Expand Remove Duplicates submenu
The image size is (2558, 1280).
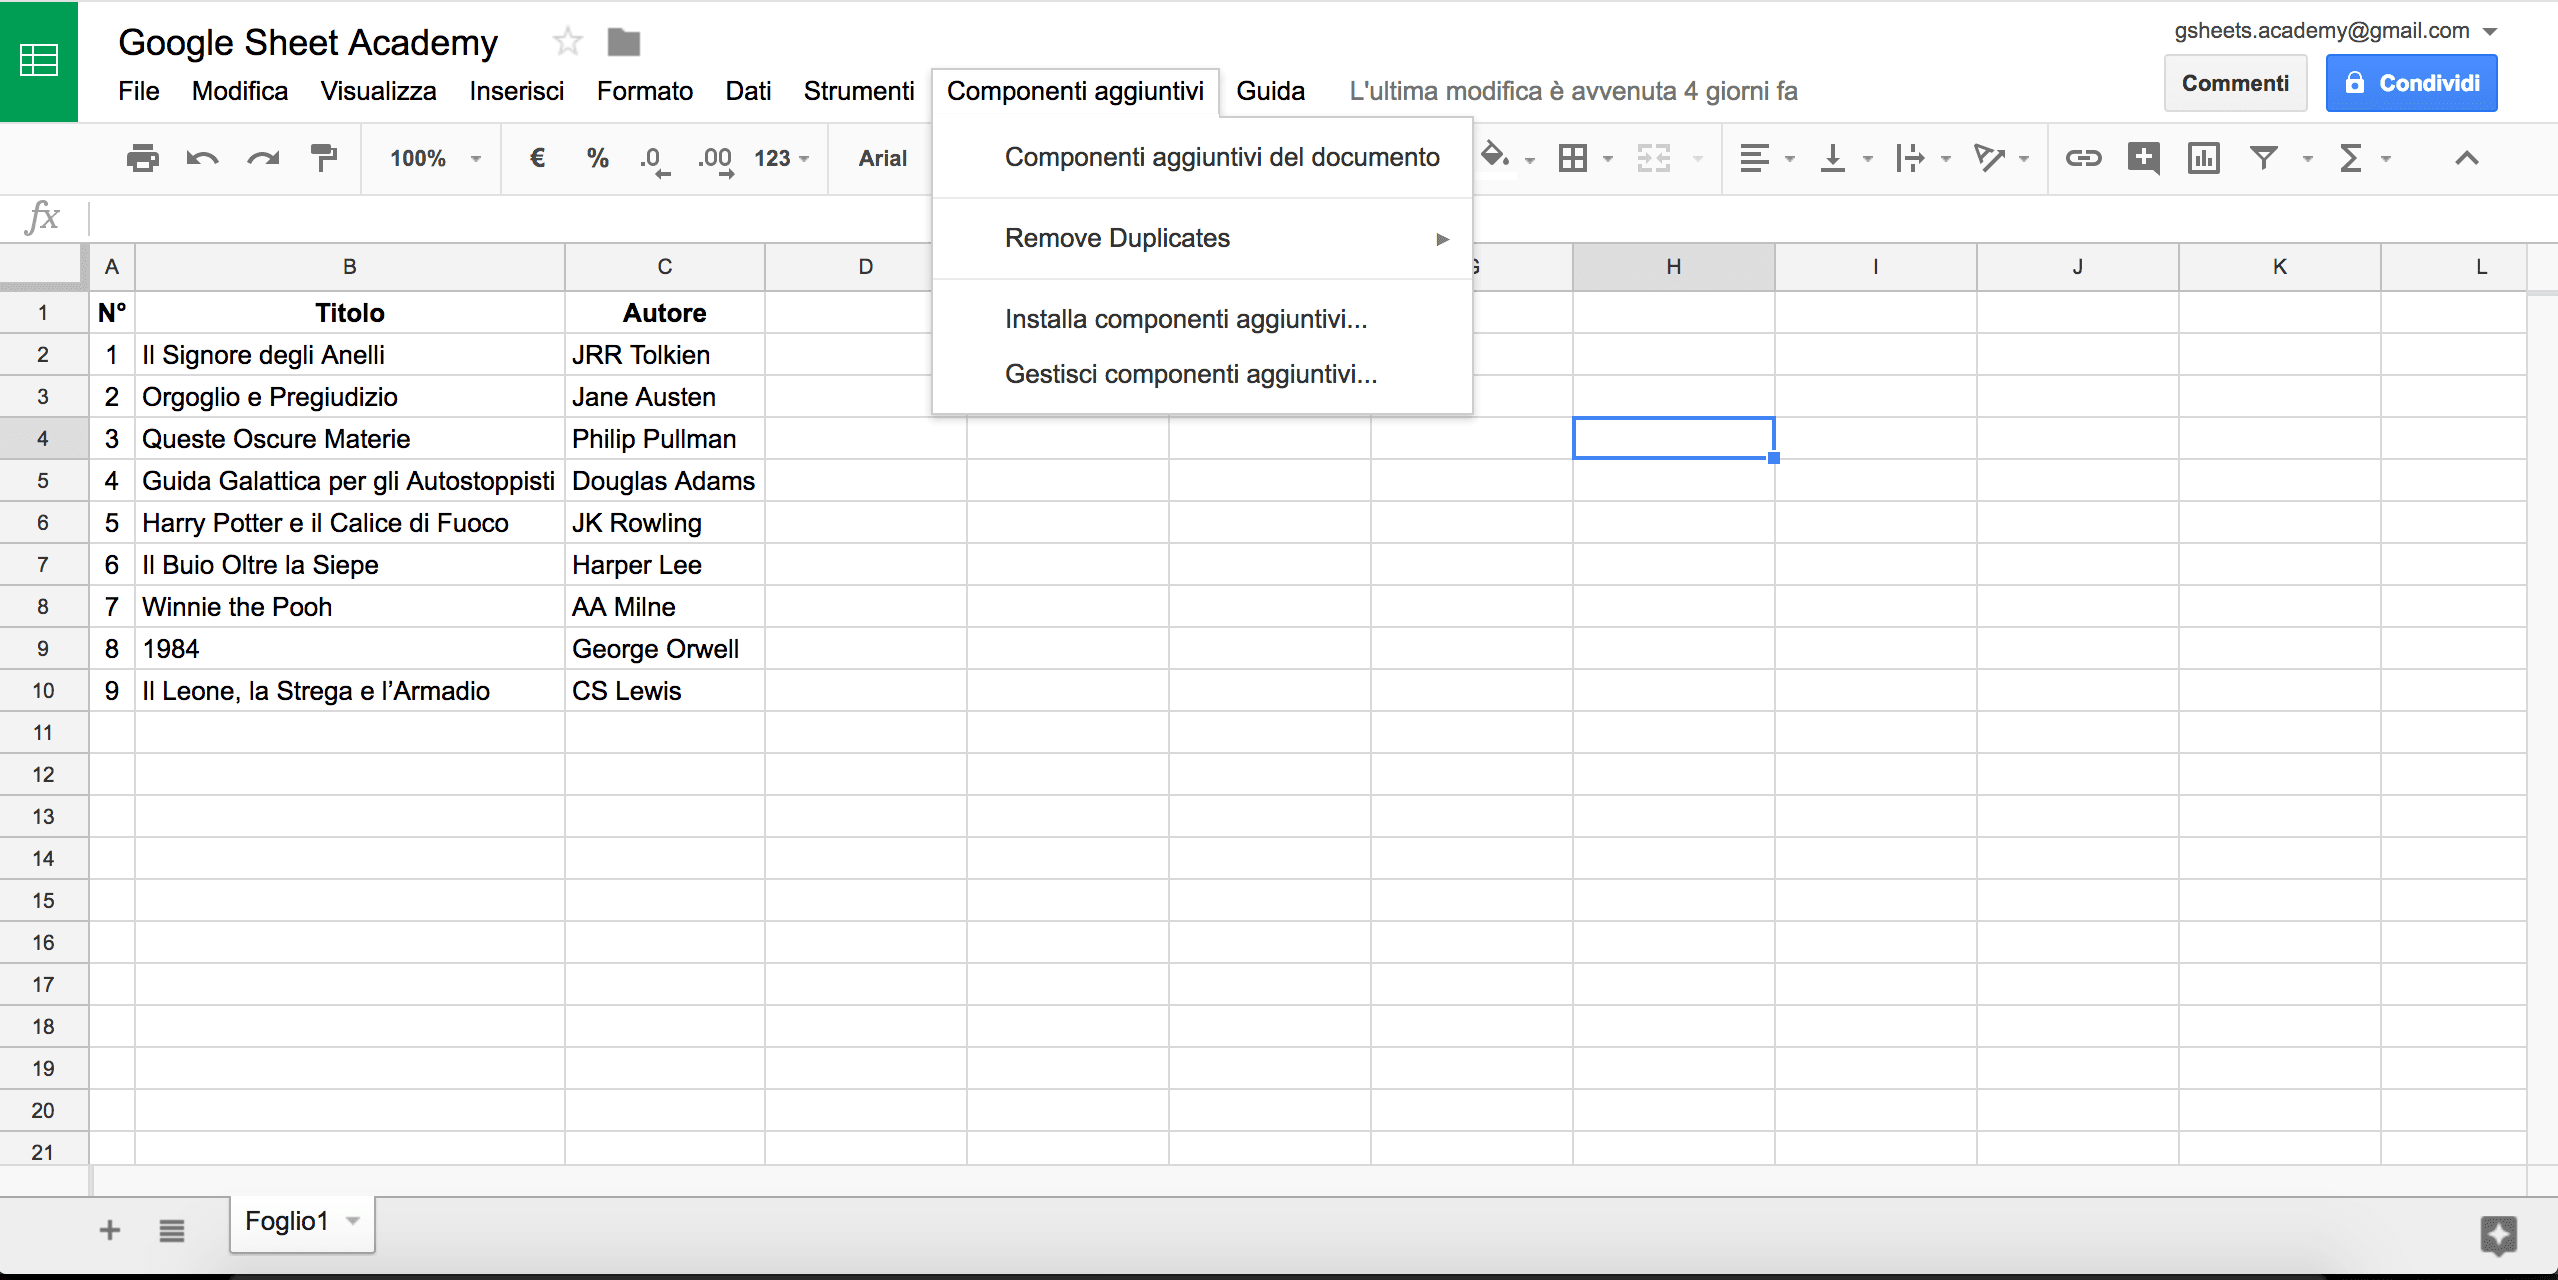point(1202,238)
